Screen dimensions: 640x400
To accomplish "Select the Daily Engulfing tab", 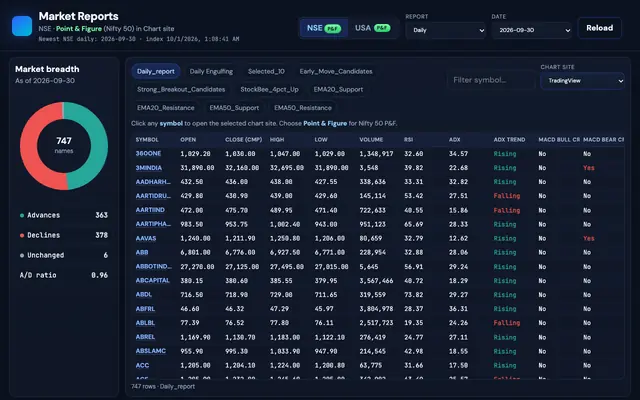I will point(211,71).
